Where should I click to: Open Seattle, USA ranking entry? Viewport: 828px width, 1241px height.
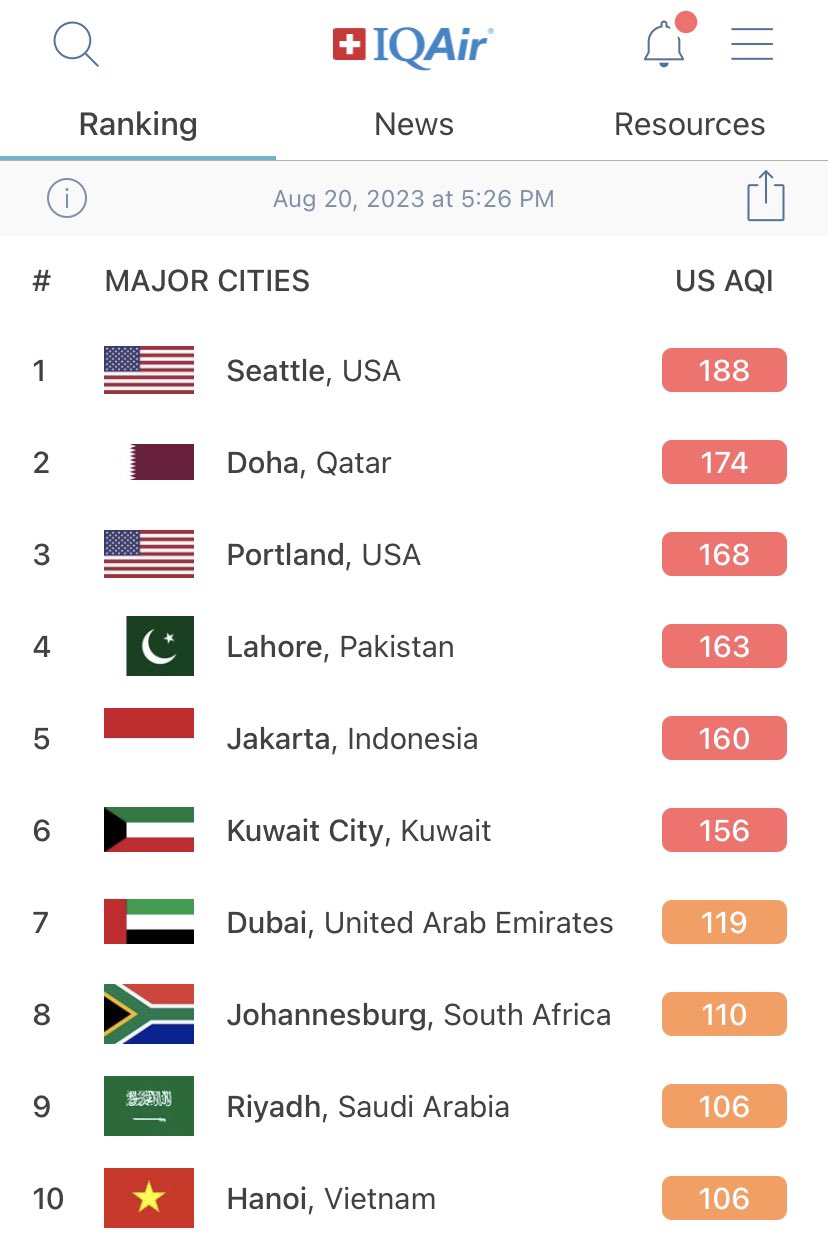point(313,371)
